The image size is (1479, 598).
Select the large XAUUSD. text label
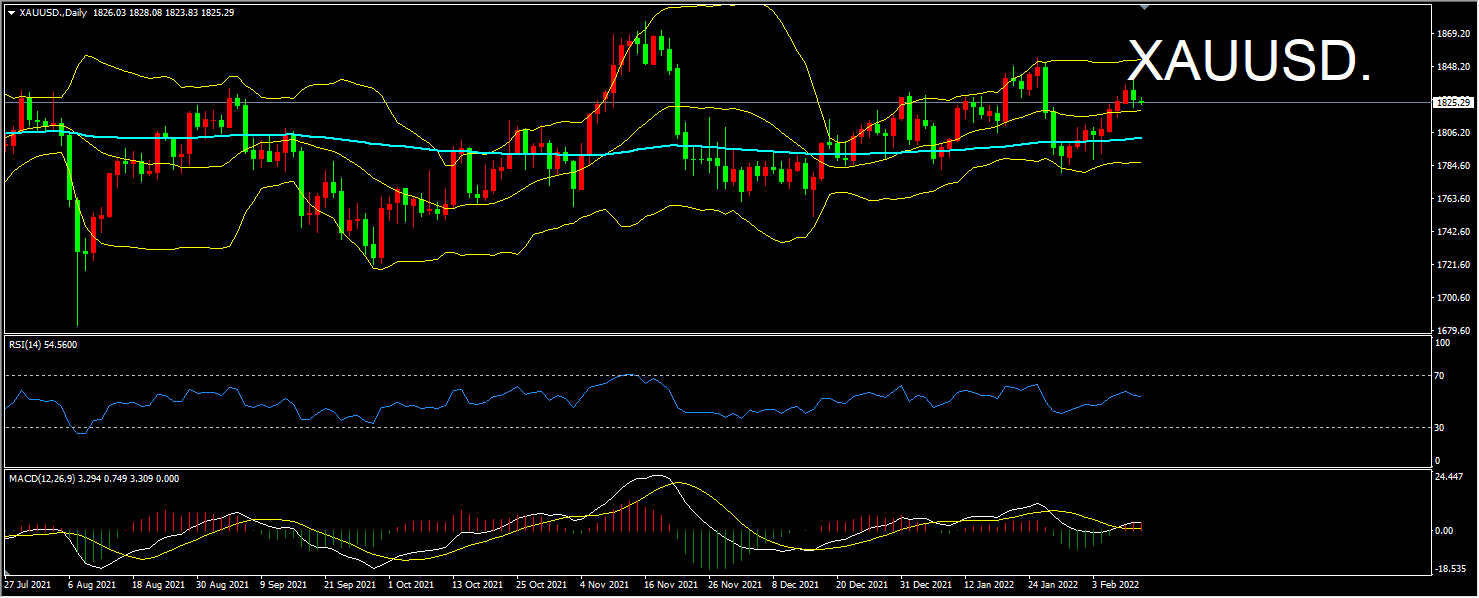click(x=1249, y=63)
